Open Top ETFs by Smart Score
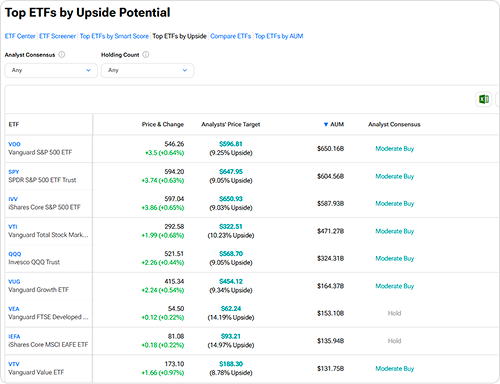 point(114,36)
